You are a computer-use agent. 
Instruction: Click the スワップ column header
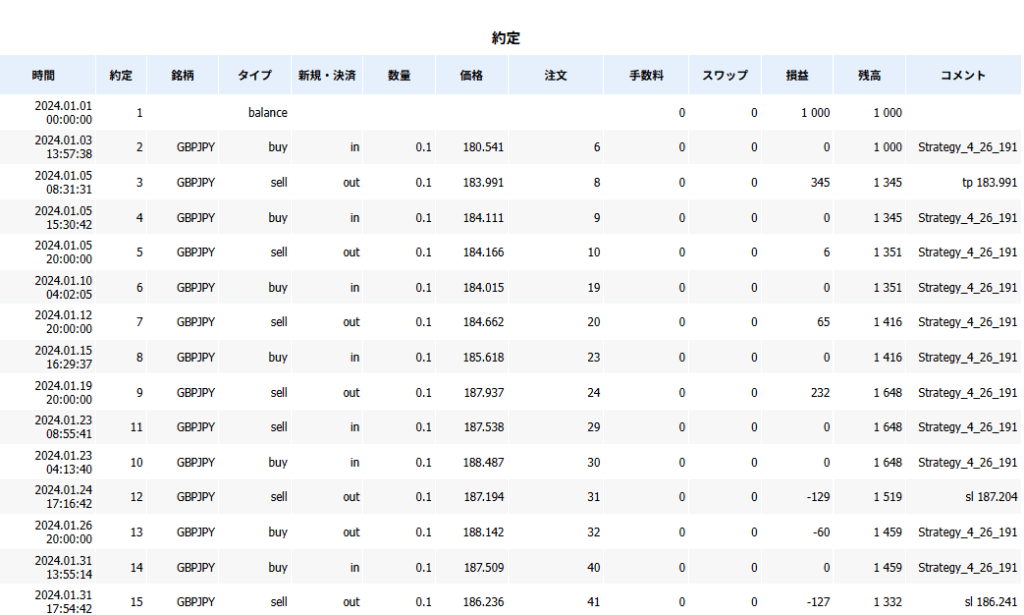click(x=725, y=76)
